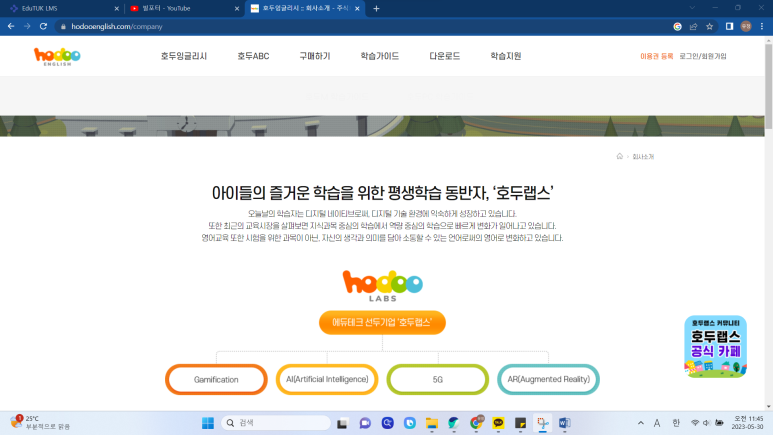Click the Hodoo Labs logo
The height and width of the screenshot is (435, 773).
coord(383,286)
